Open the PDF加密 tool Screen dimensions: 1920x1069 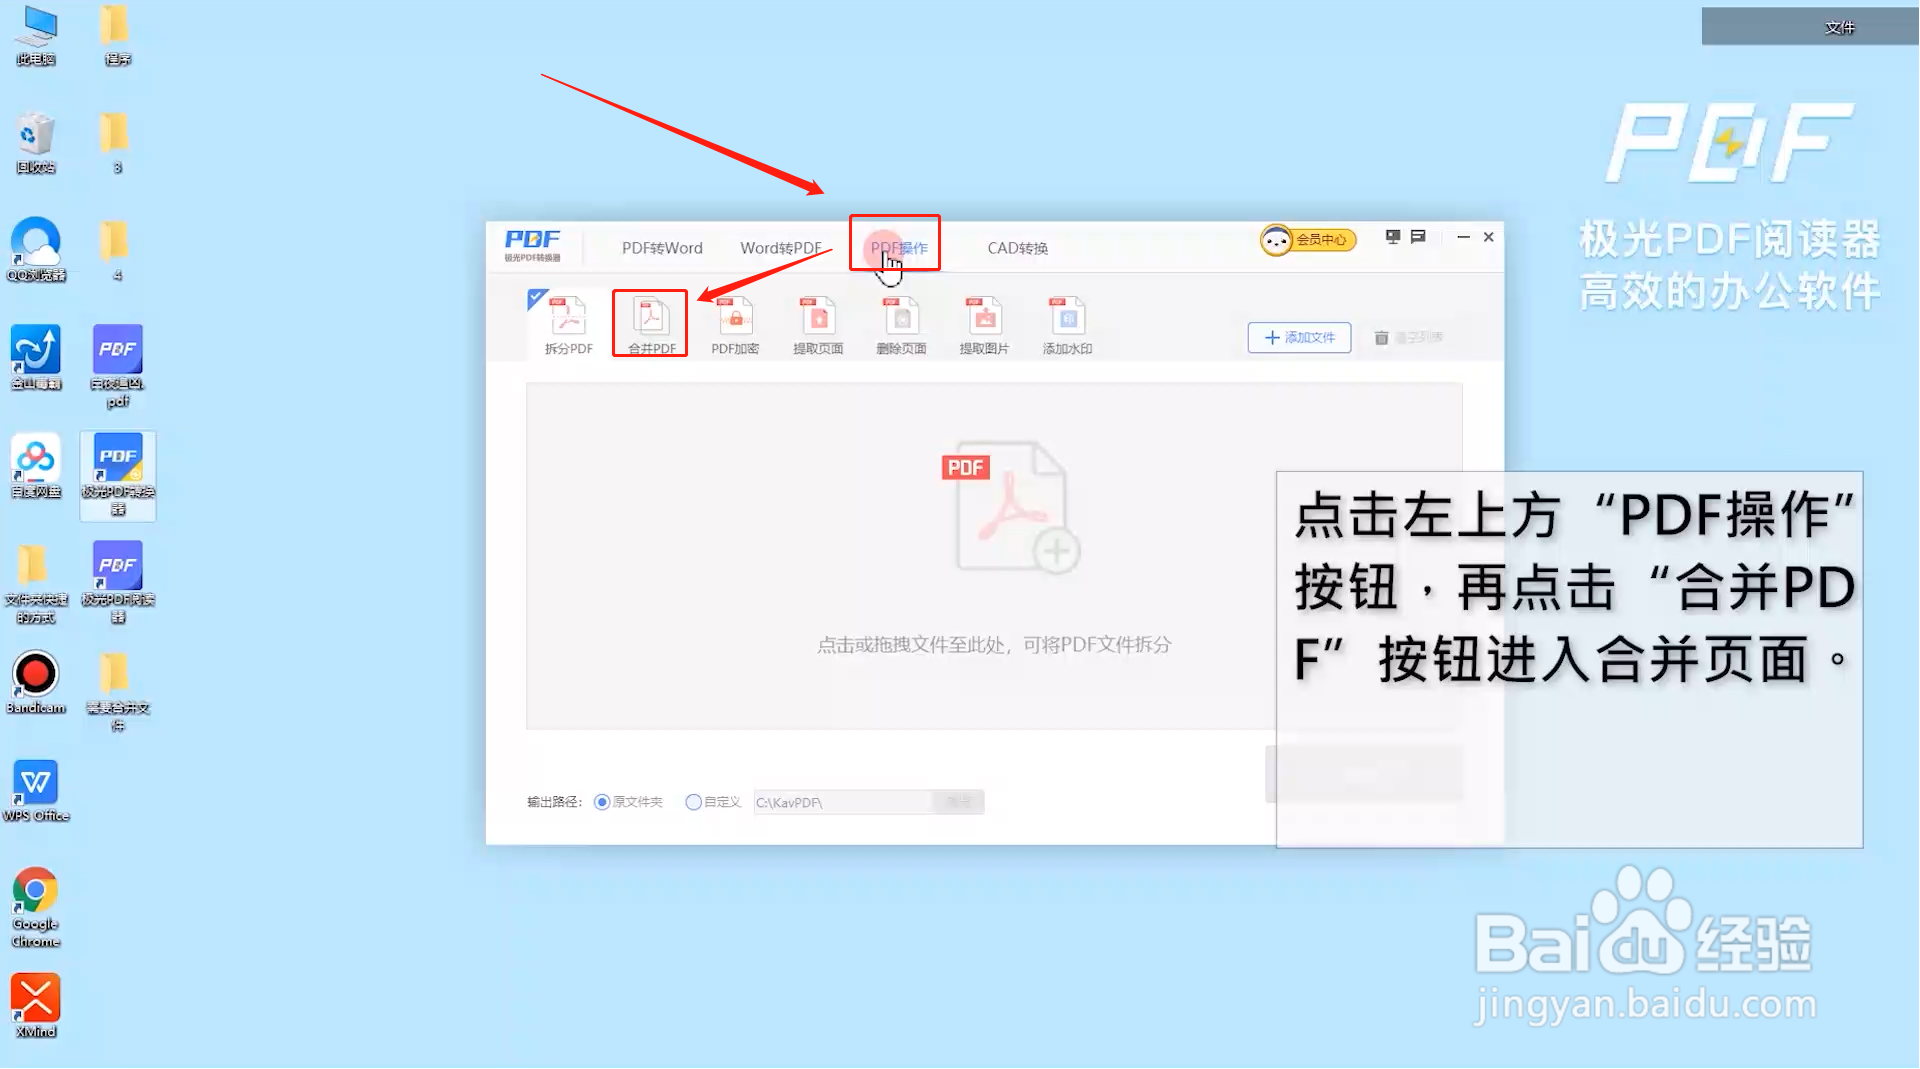coord(735,325)
